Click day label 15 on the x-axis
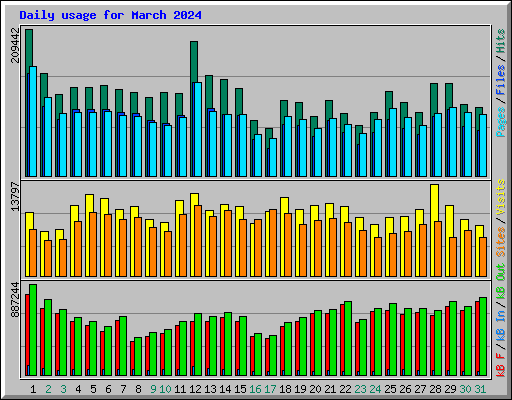This screenshot has width=512, height=400. 240,389
